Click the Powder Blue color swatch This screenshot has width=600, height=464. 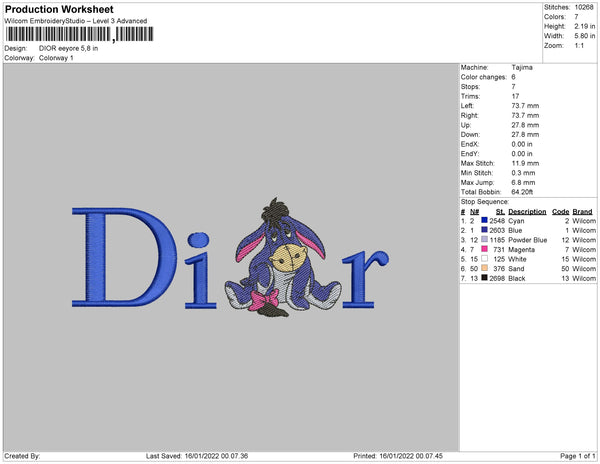[x=484, y=239]
